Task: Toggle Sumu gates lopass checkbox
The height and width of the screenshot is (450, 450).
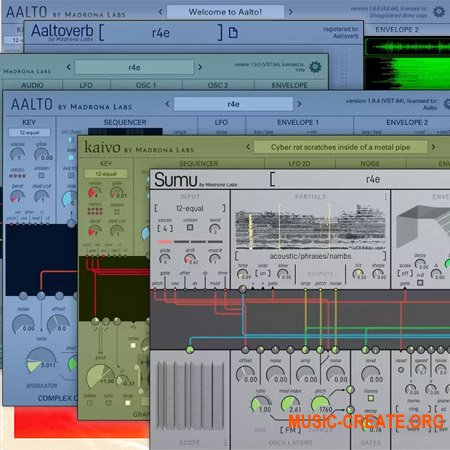Action: (370, 398)
